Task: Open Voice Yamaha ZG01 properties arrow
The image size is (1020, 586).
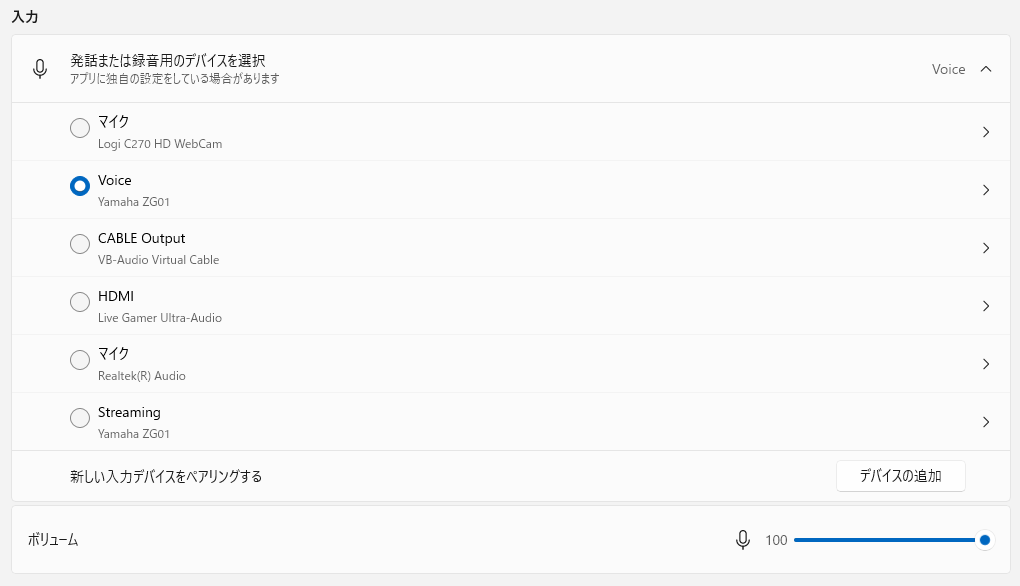Action: [986, 190]
